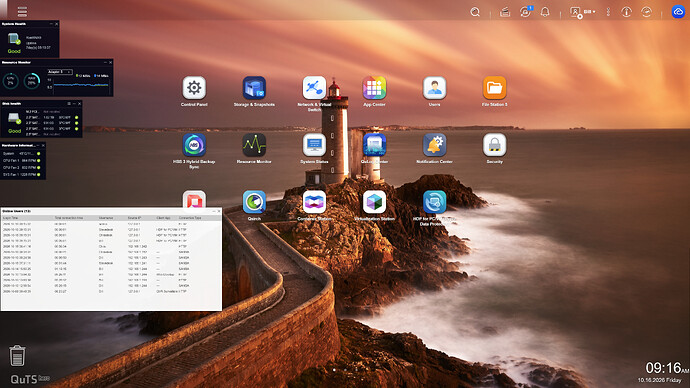Launch the Qsirch search app
The width and height of the screenshot is (690, 388).
254,202
